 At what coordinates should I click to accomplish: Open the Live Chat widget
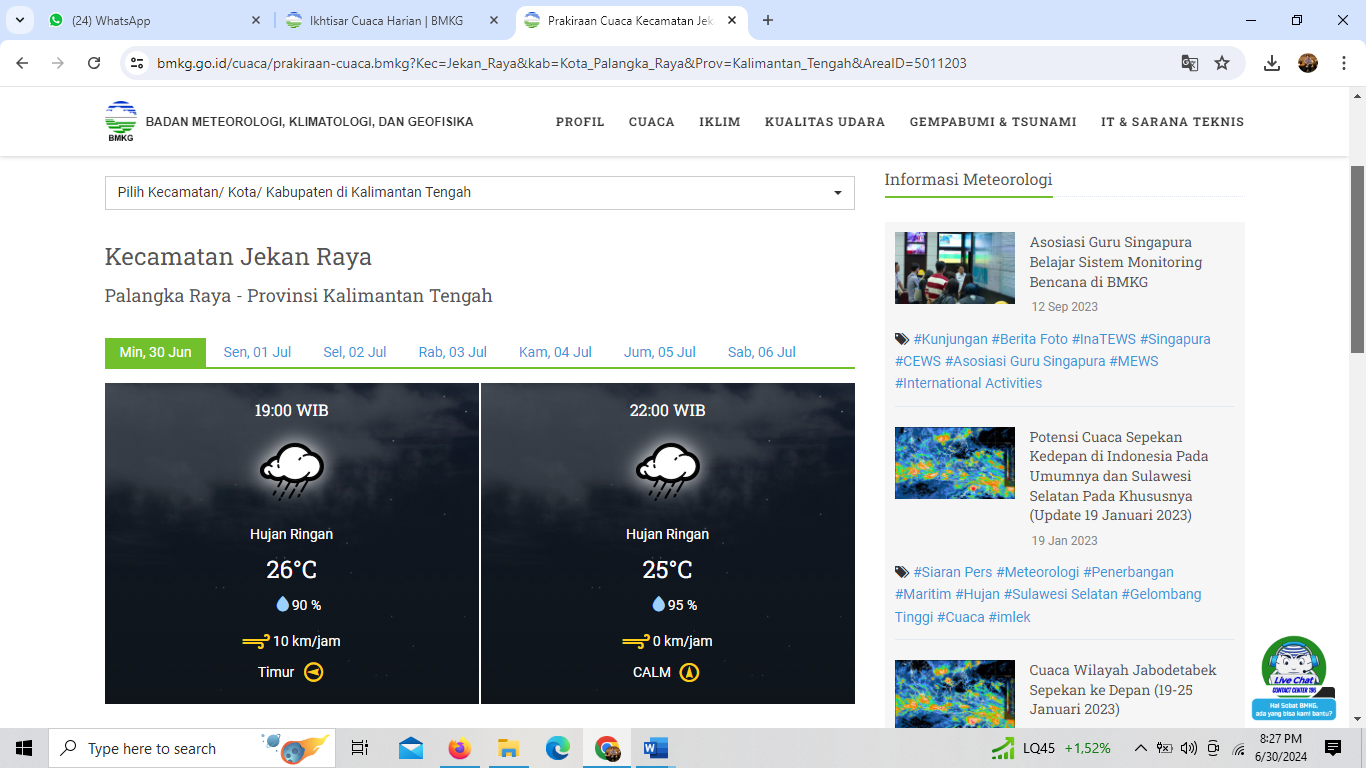[x=1294, y=678]
